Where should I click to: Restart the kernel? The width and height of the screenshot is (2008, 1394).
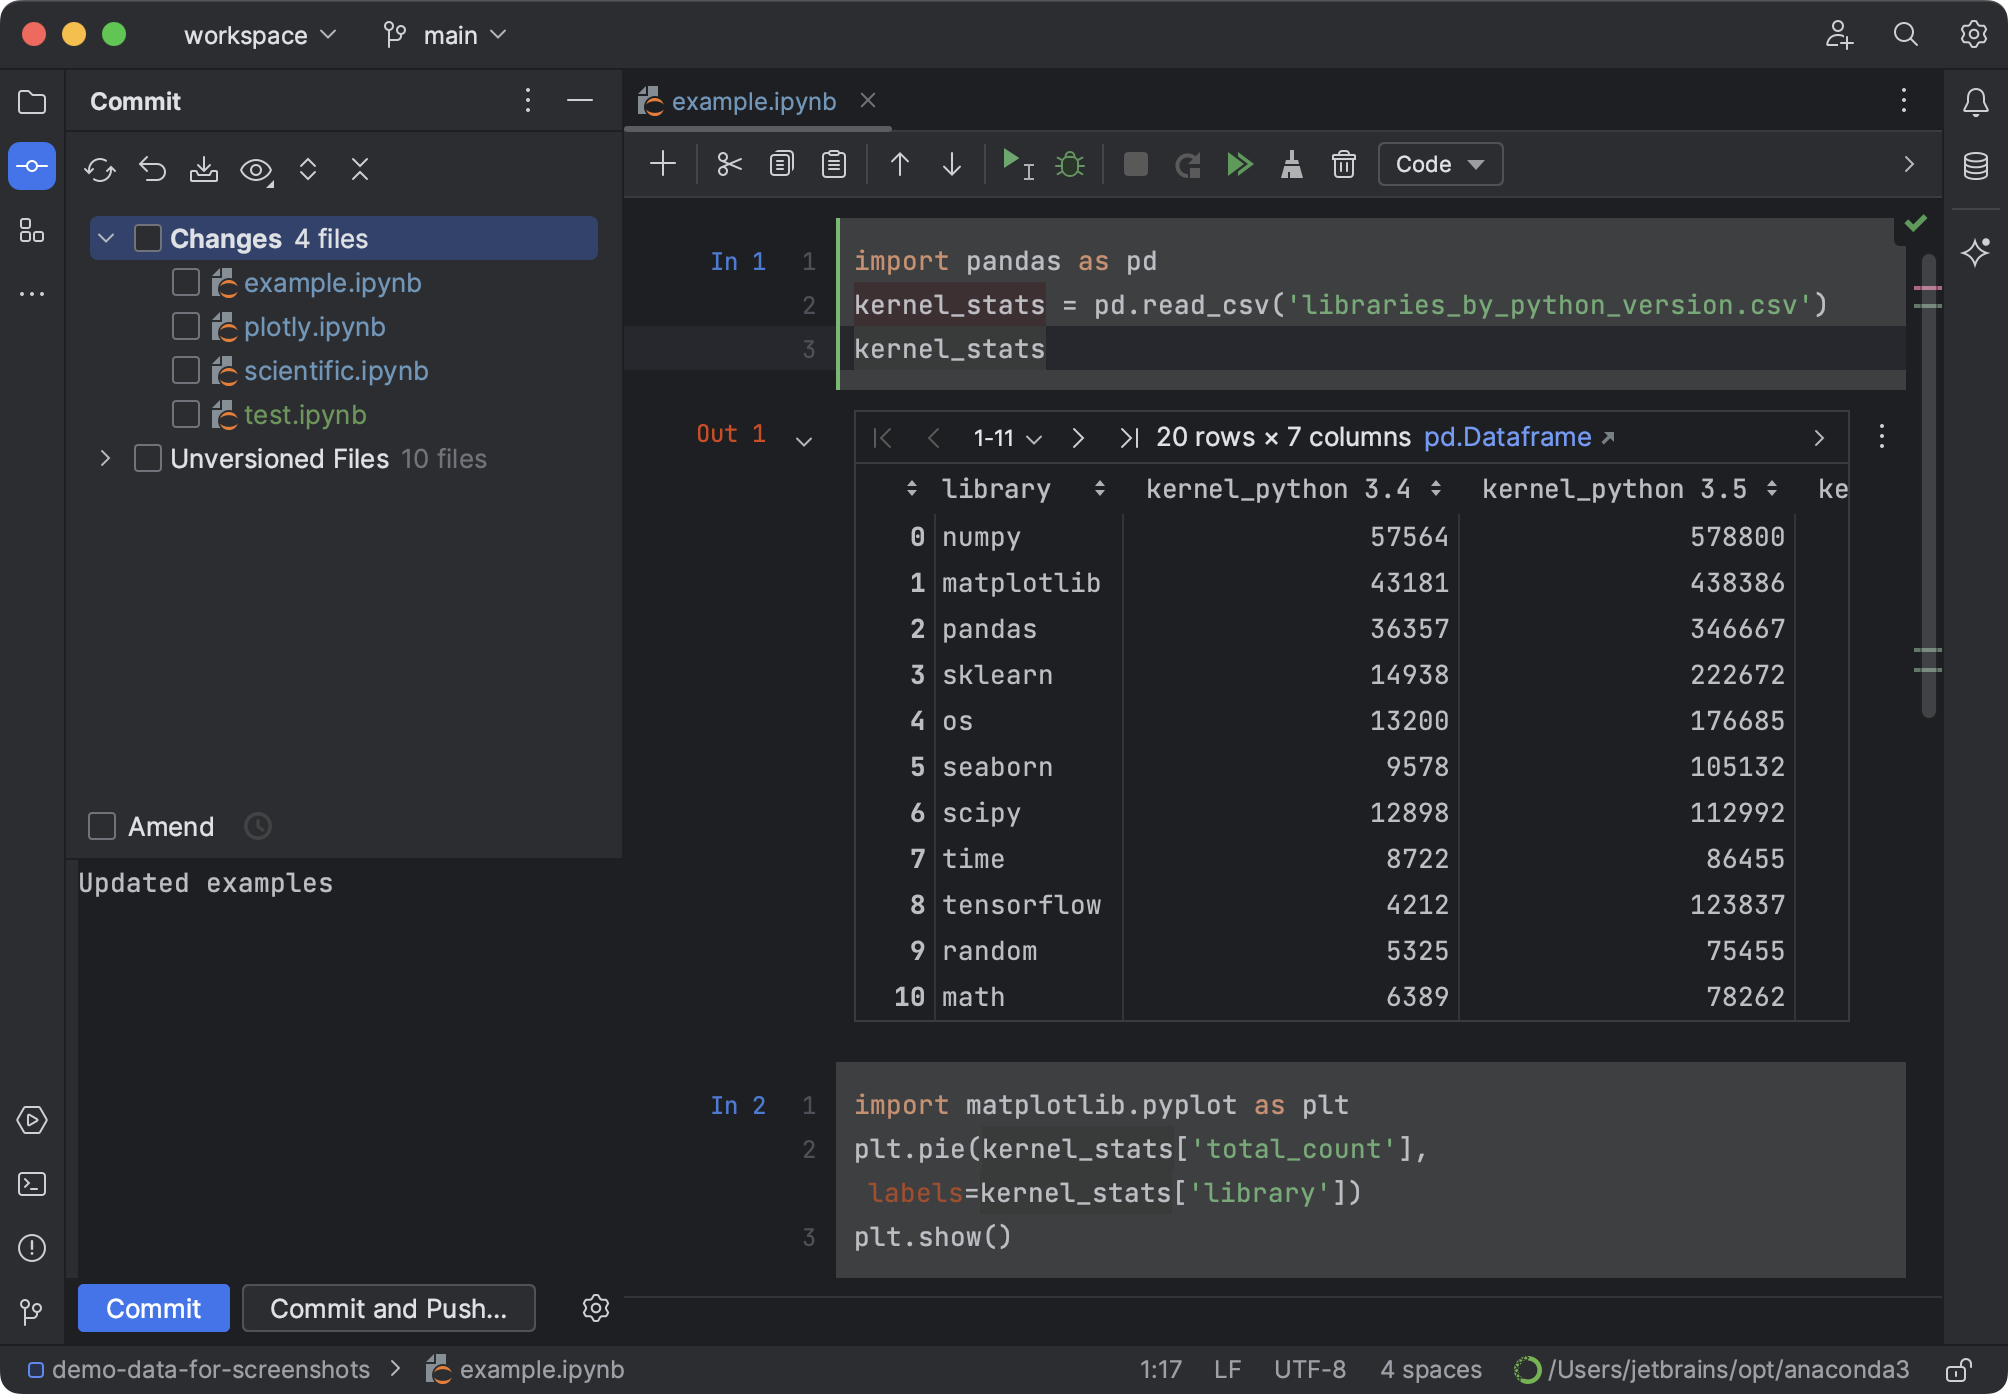(1188, 164)
